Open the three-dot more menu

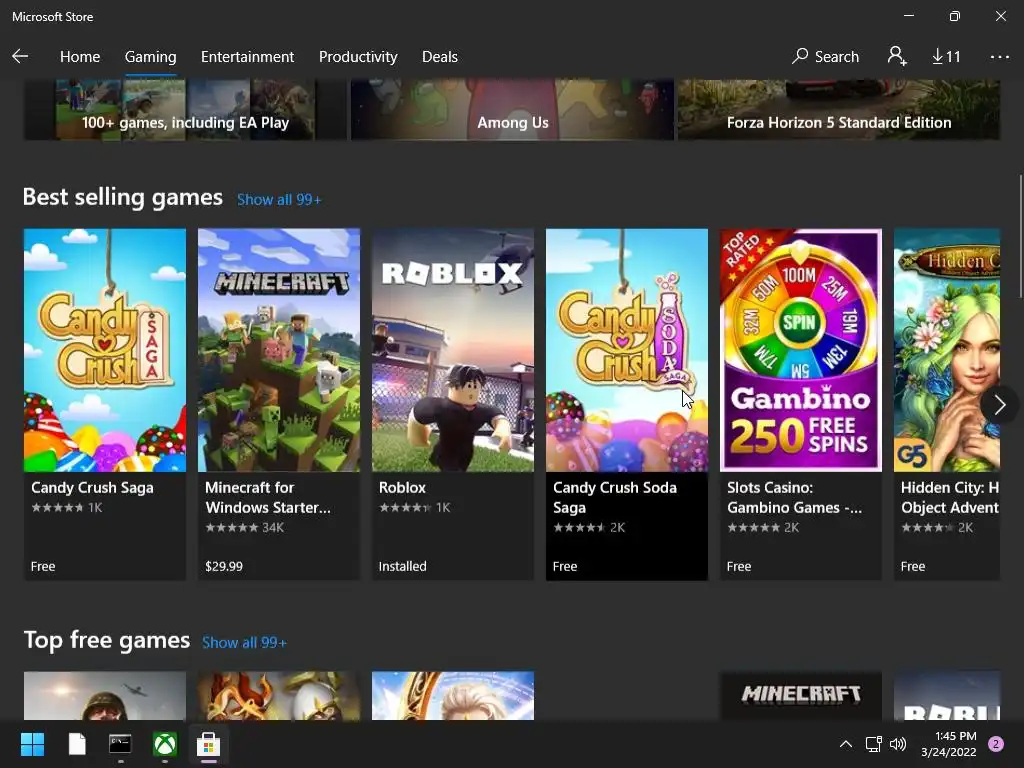coord(999,57)
